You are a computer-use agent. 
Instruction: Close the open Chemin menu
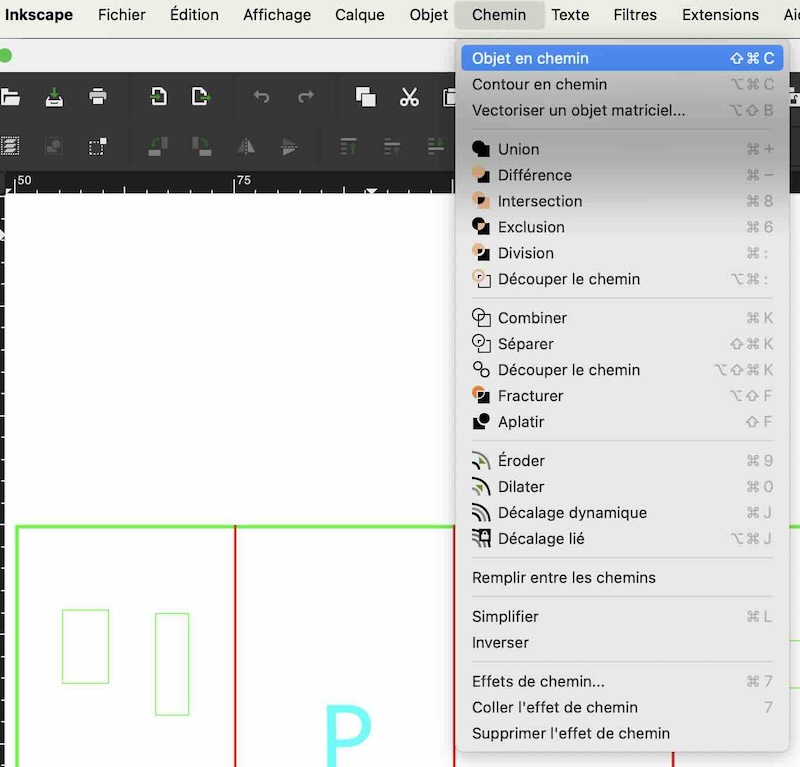(x=499, y=15)
